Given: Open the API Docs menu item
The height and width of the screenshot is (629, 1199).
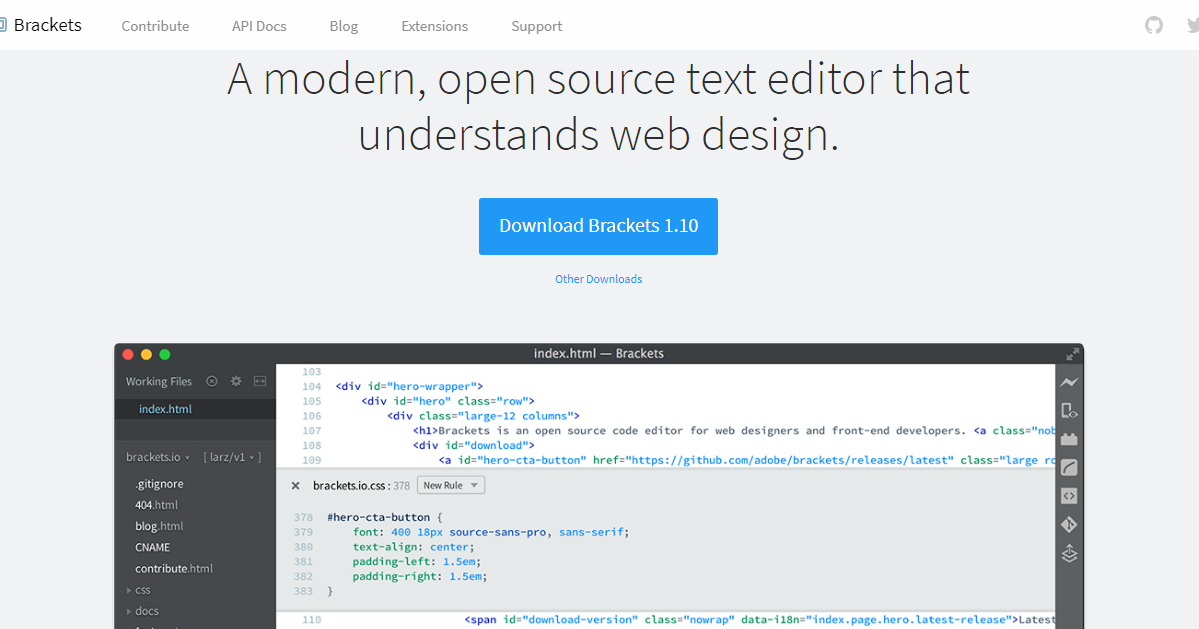Looking at the screenshot, I should pos(259,26).
